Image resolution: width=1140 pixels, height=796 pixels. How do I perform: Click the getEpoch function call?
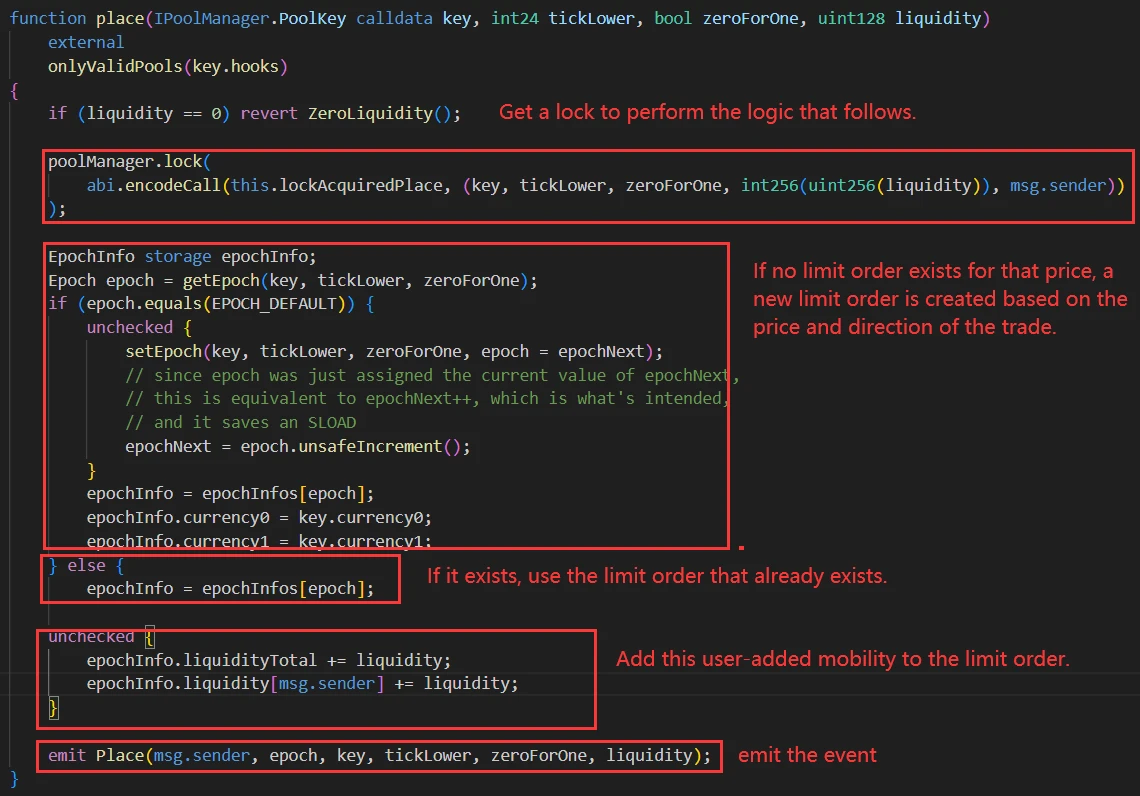(x=216, y=280)
